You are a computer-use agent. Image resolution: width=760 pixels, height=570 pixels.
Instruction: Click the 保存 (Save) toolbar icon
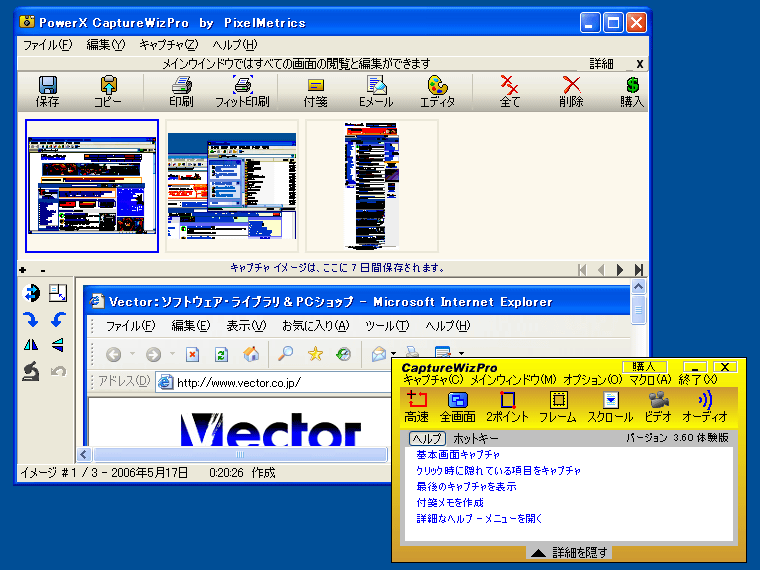(x=48, y=92)
